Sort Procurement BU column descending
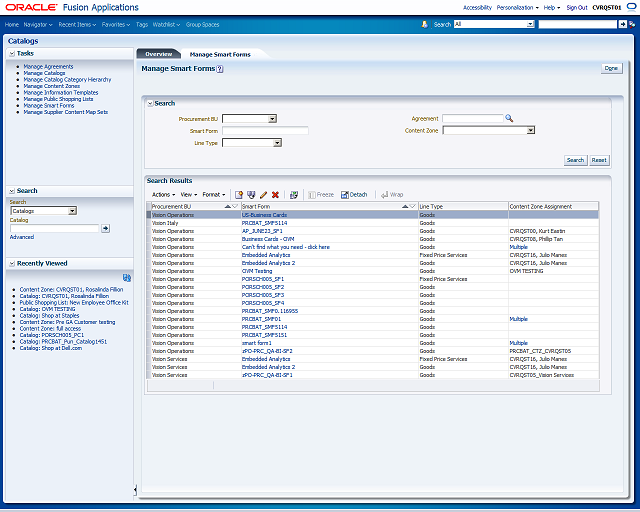The height and width of the screenshot is (512, 640). coord(235,207)
